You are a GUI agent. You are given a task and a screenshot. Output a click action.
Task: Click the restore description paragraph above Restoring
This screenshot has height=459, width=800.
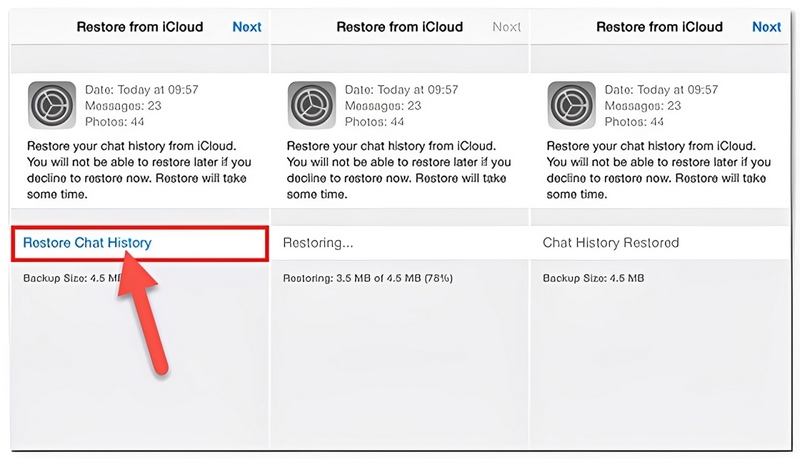click(398, 170)
